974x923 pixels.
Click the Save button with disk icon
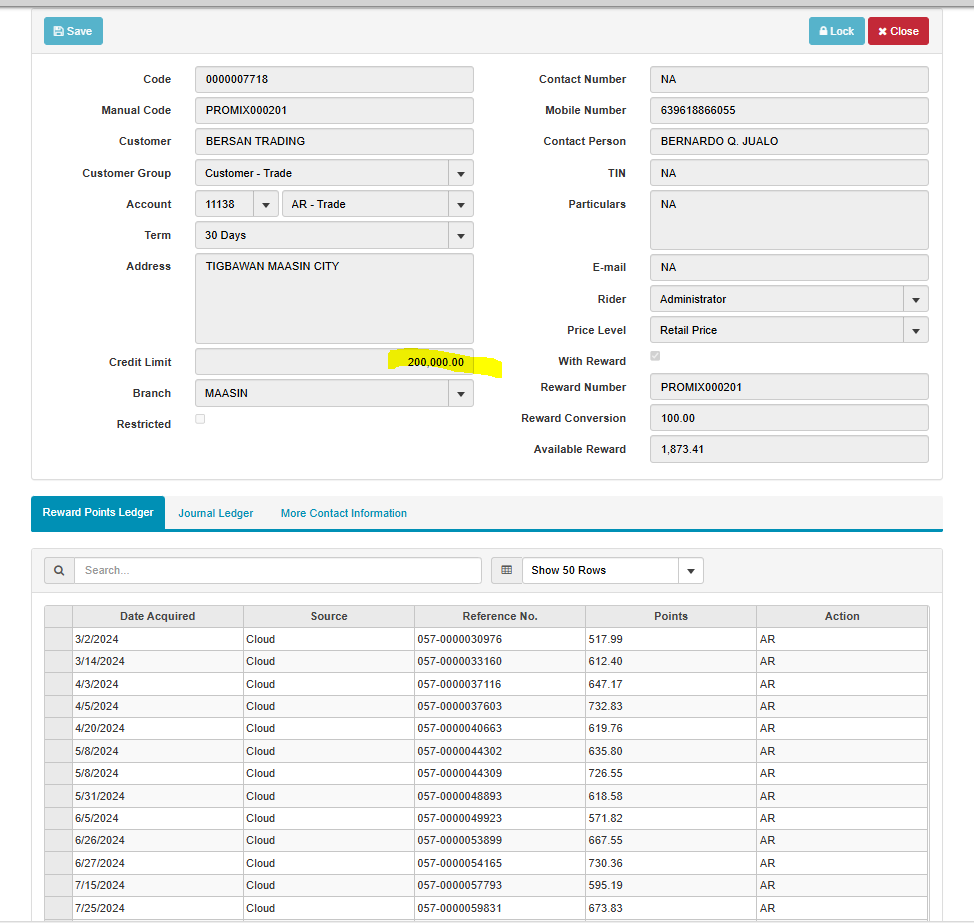[73, 31]
